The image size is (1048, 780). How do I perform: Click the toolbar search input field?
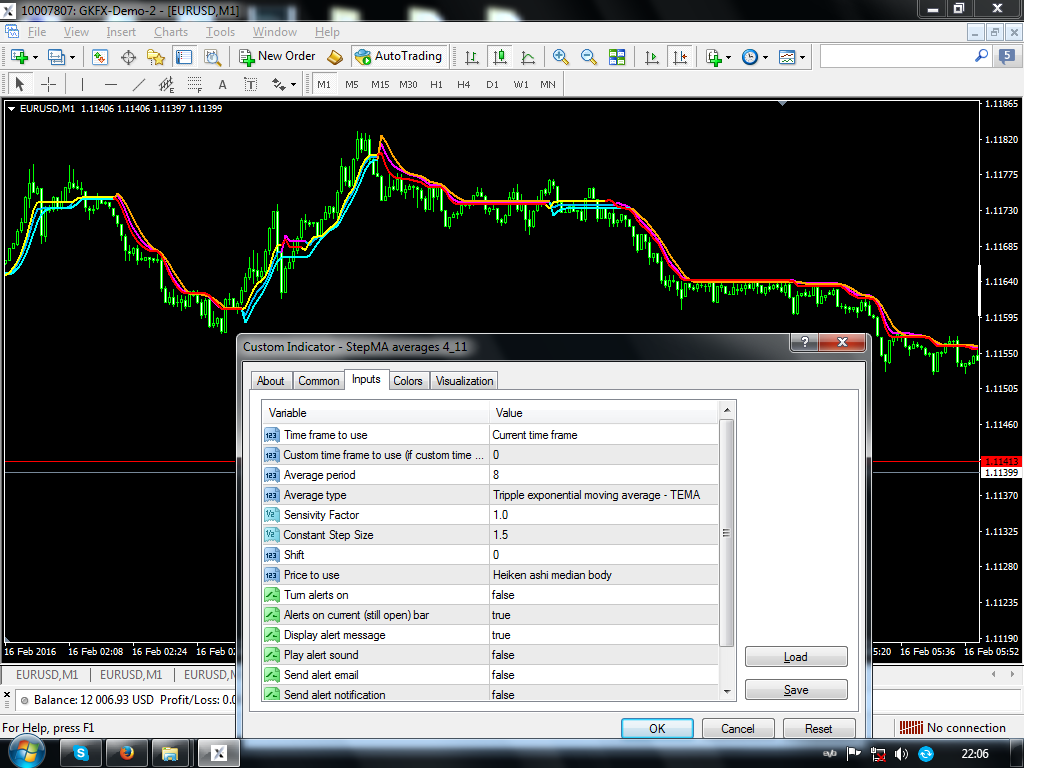click(x=898, y=57)
